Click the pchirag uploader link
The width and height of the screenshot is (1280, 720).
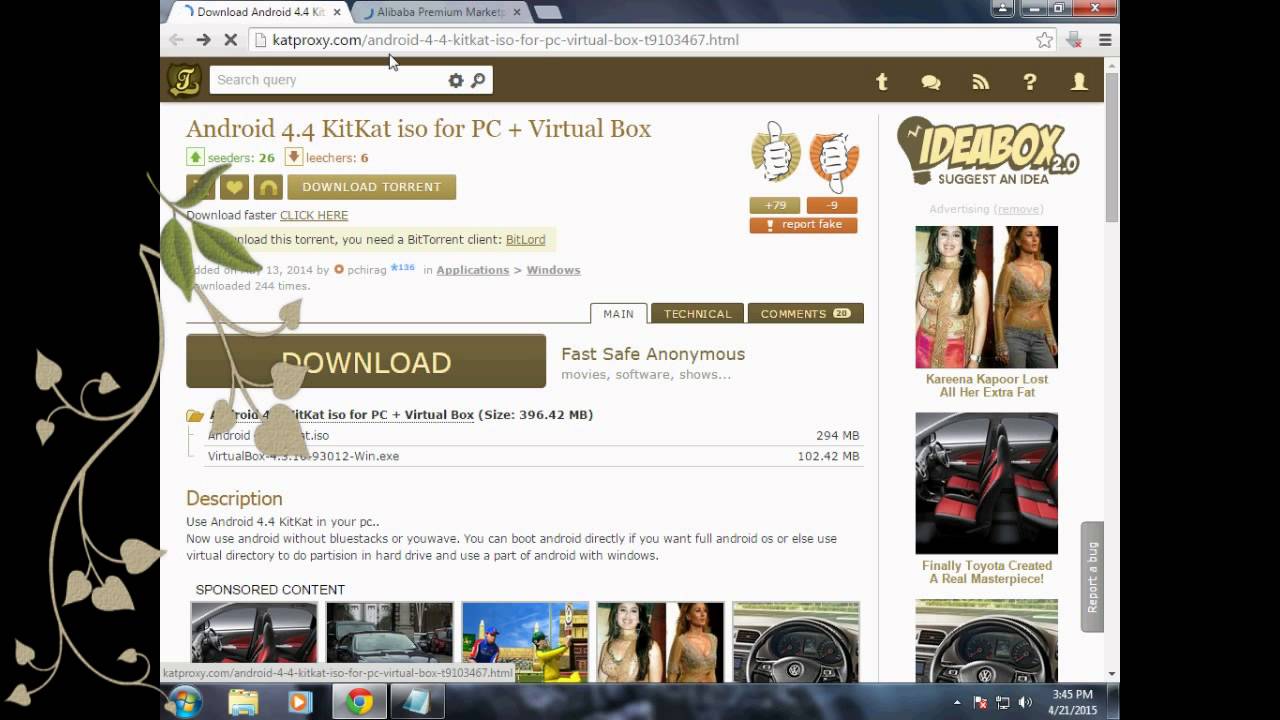(367, 270)
